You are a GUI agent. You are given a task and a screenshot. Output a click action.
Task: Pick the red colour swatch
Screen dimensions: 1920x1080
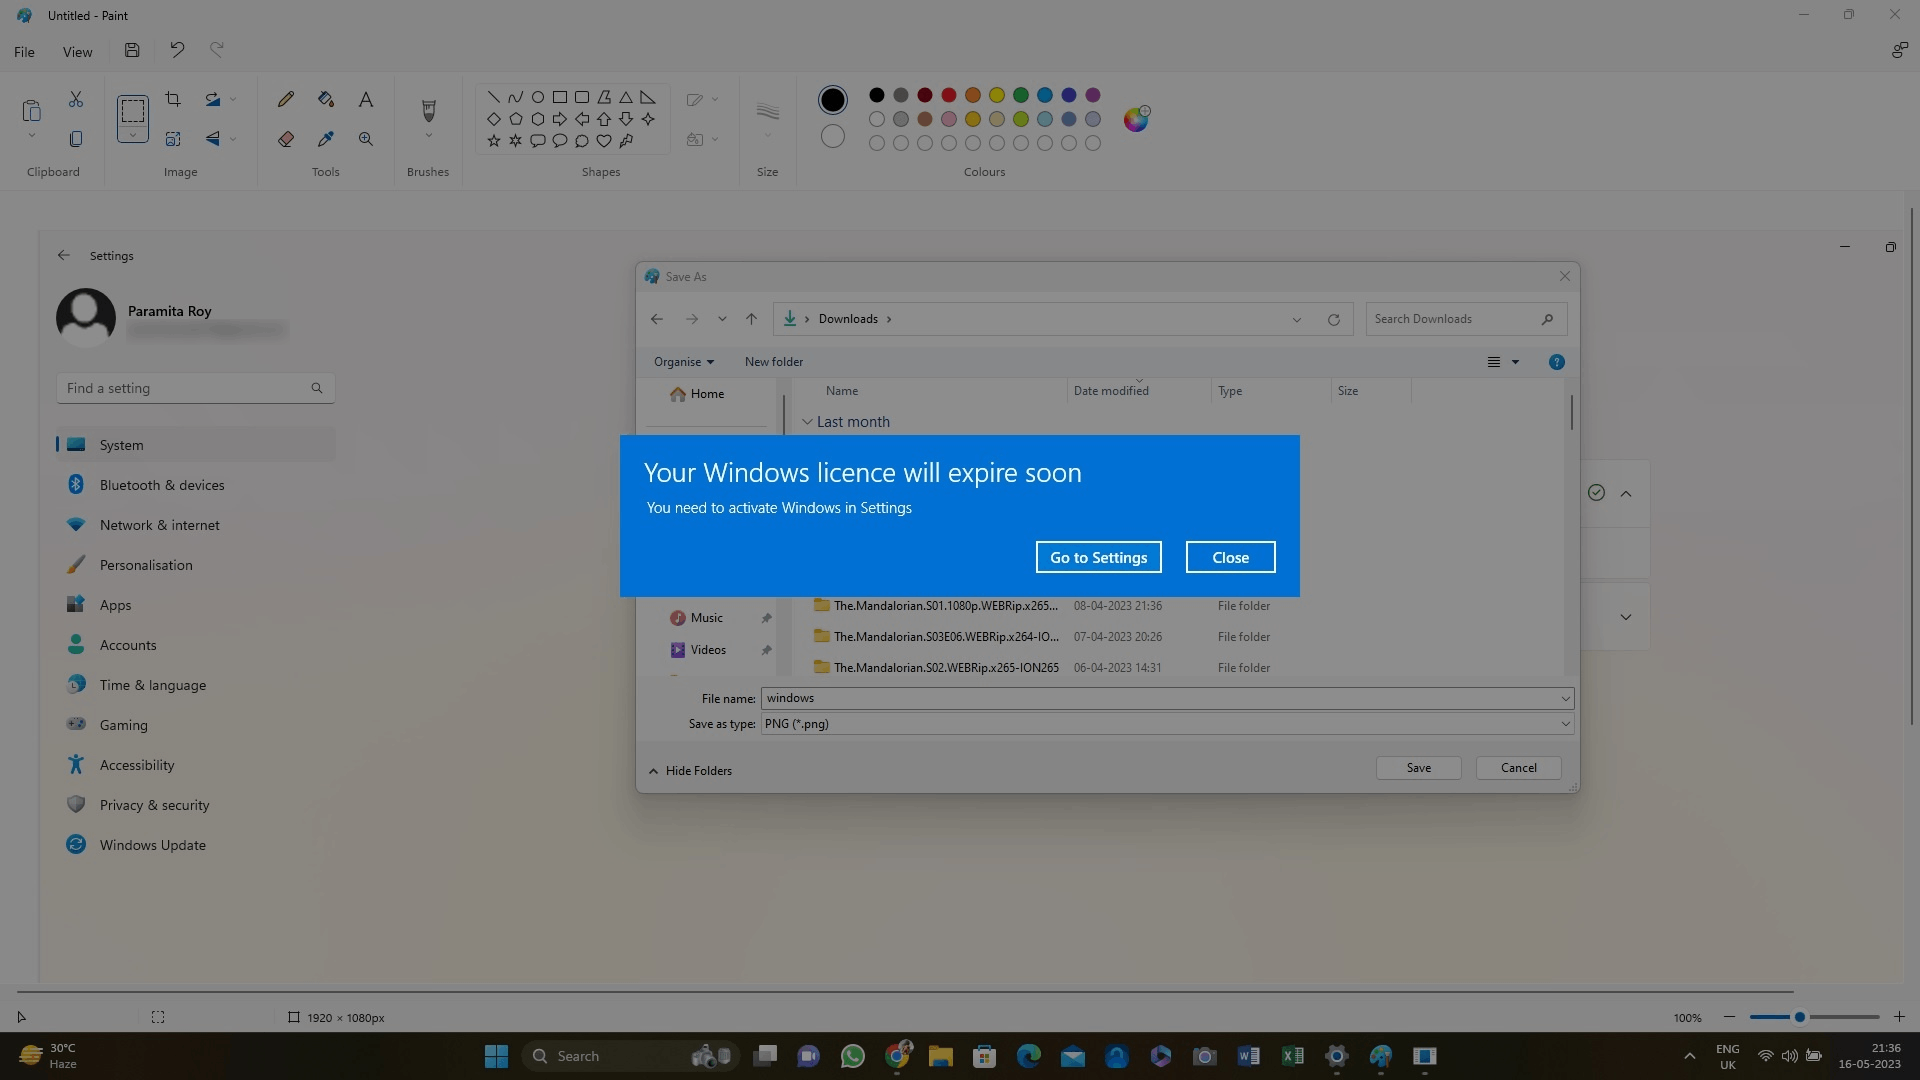(x=949, y=95)
